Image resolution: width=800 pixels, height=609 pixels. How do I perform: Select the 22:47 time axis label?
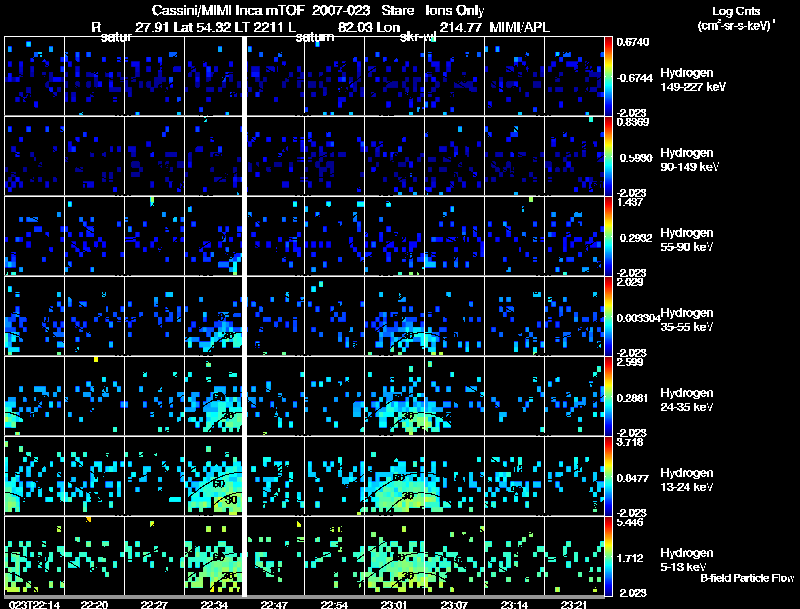pyautogui.click(x=274, y=604)
